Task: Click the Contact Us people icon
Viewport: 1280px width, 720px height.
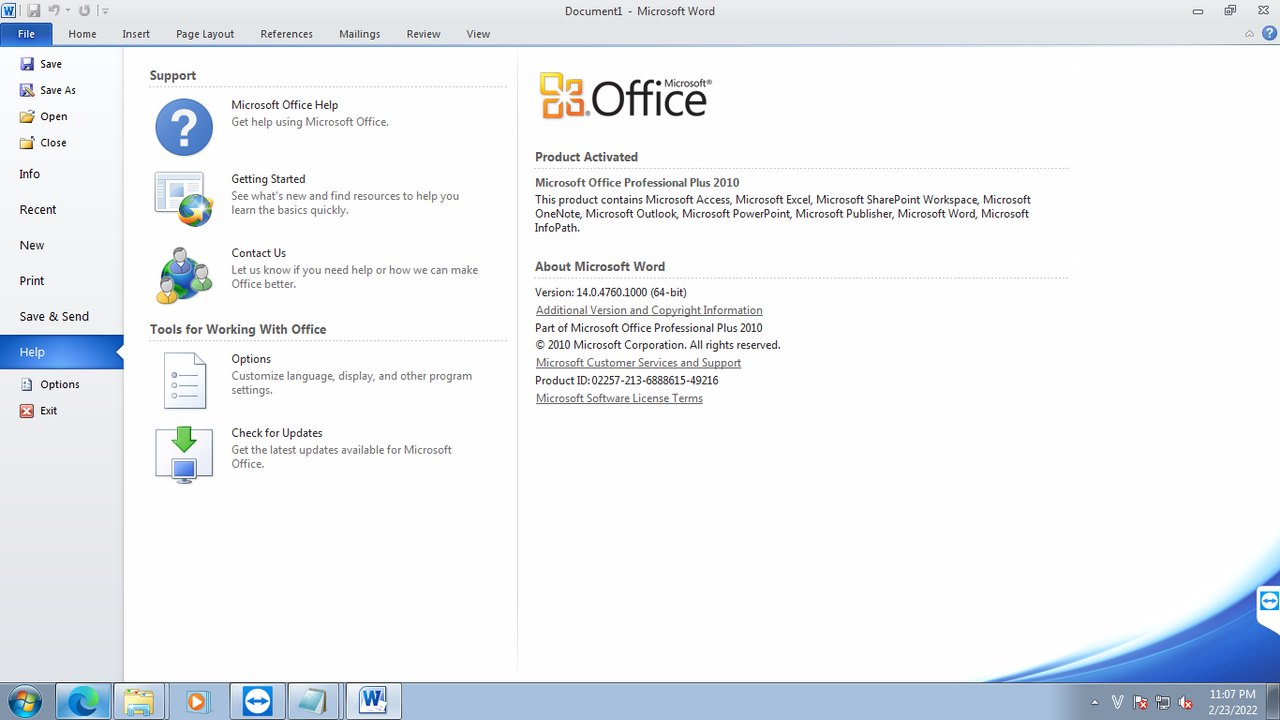Action: (184, 275)
